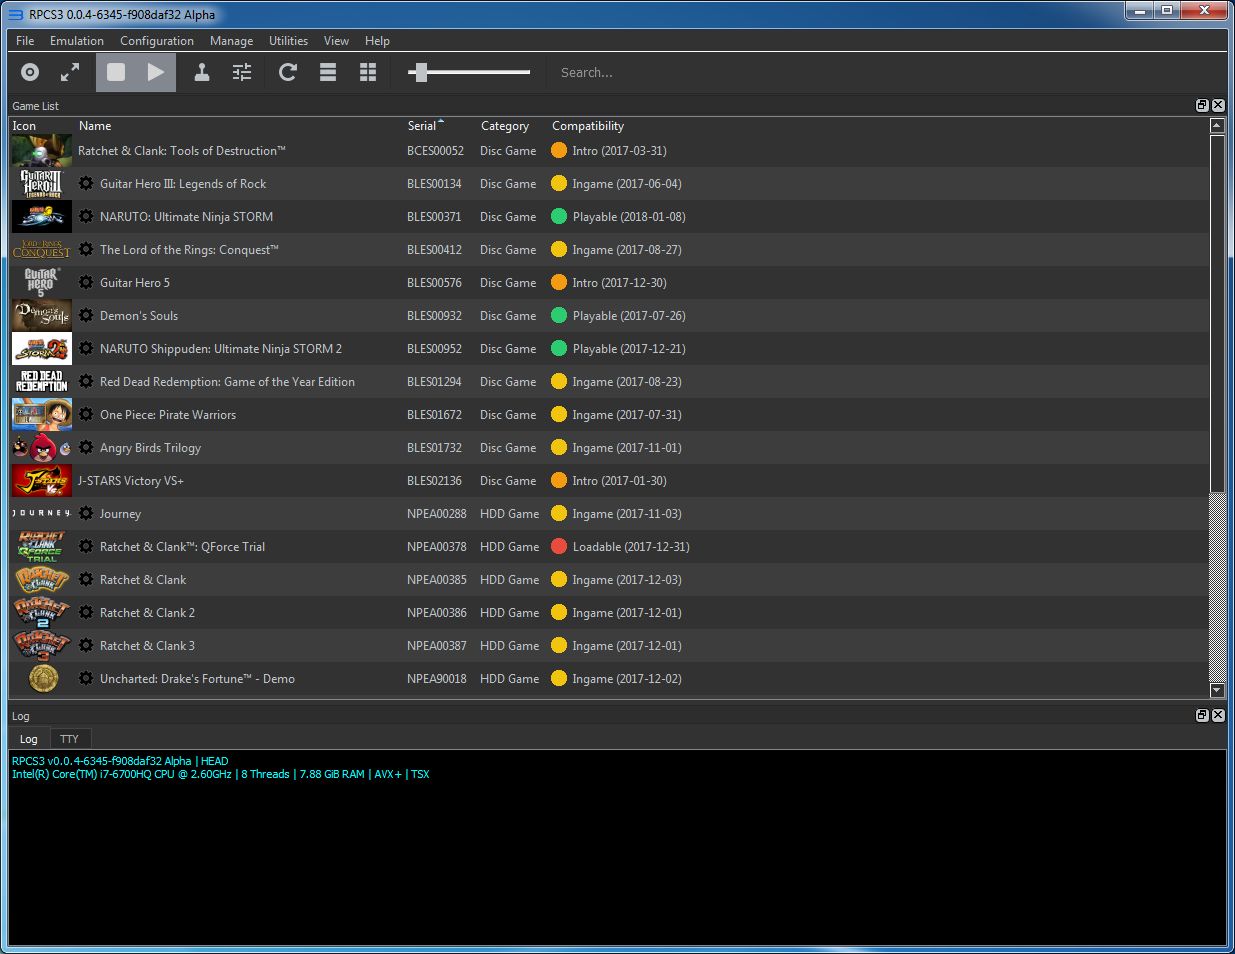1235x954 pixels.
Task: Click the game list scrollbar up arrow
Action: tap(1217, 126)
